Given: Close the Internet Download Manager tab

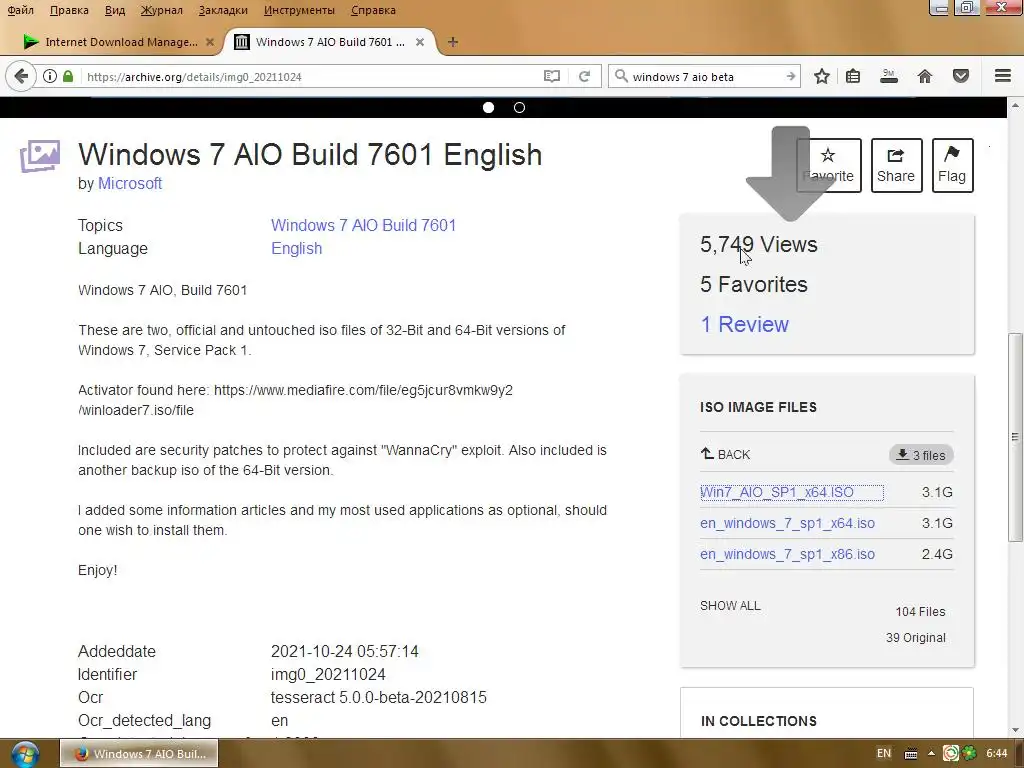Looking at the screenshot, I should click(x=210, y=42).
